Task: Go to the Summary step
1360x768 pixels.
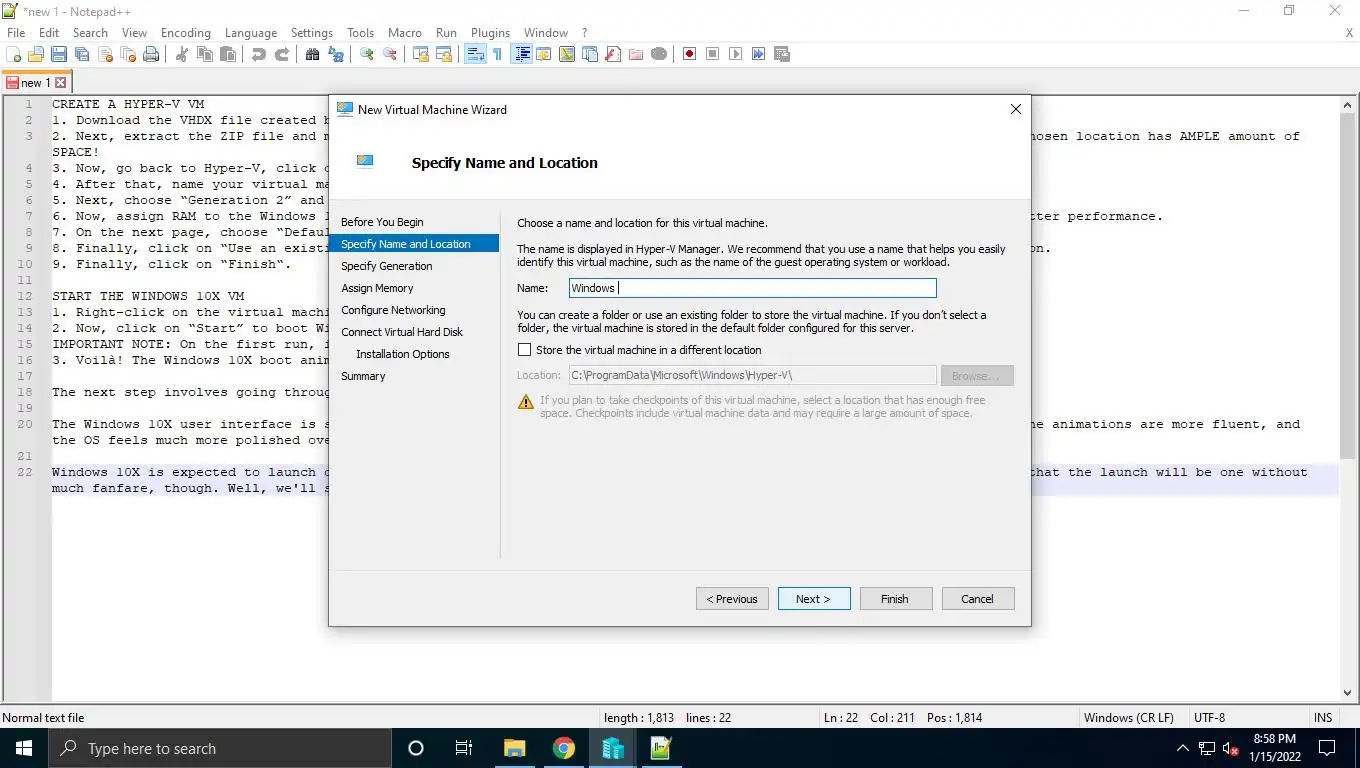Action: (x=363, y=376)
